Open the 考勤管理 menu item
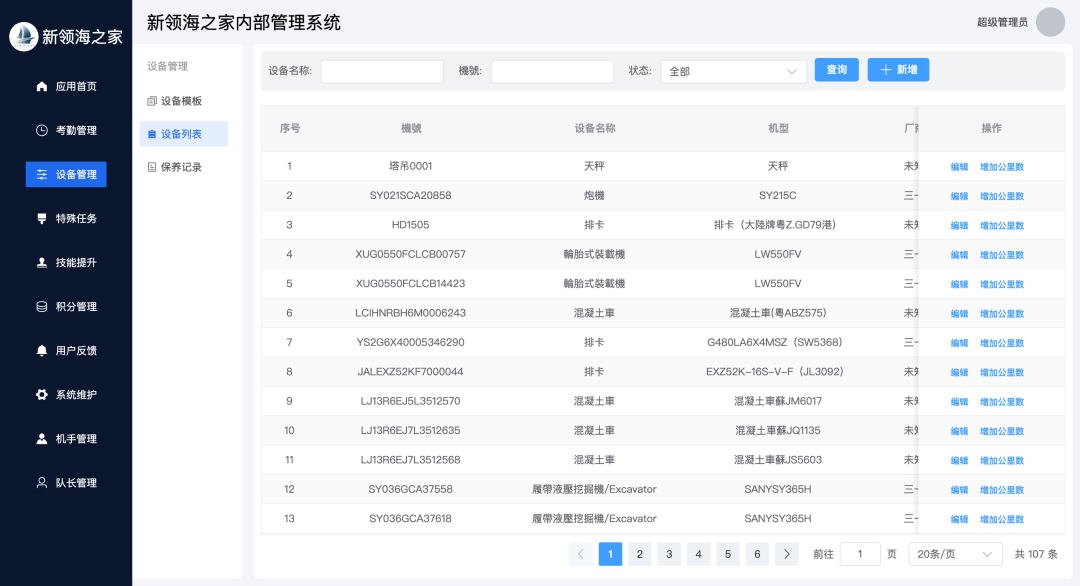Screen dimensions: 1080x586 (66, 130)
